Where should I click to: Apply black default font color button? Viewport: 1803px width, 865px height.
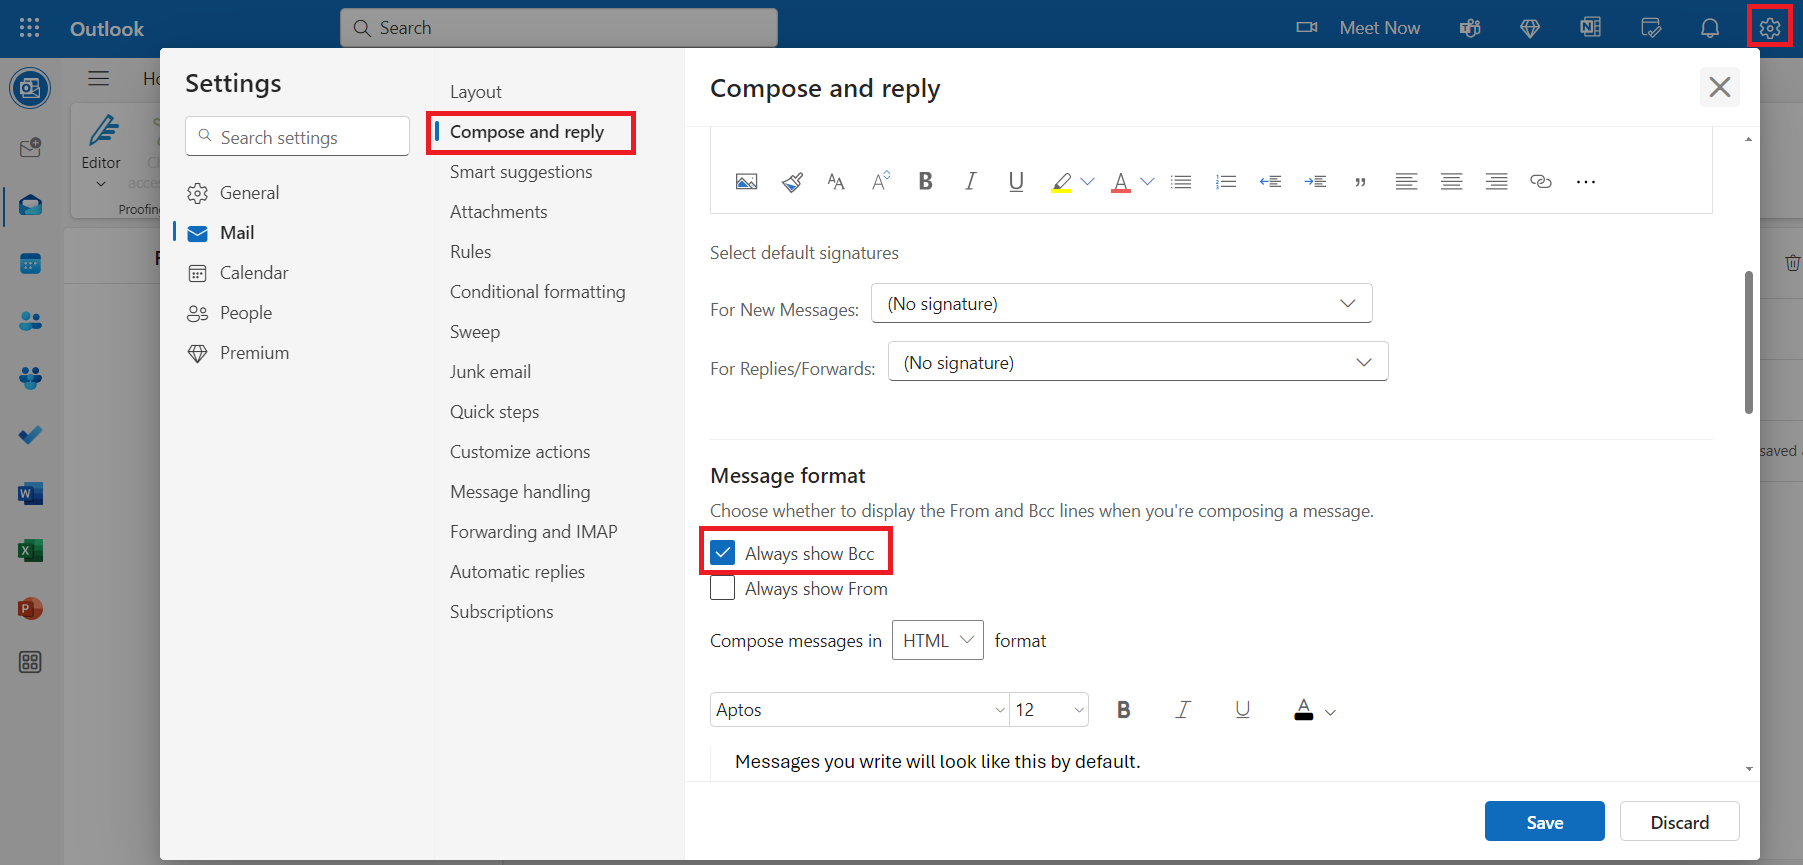(1304, 710)
